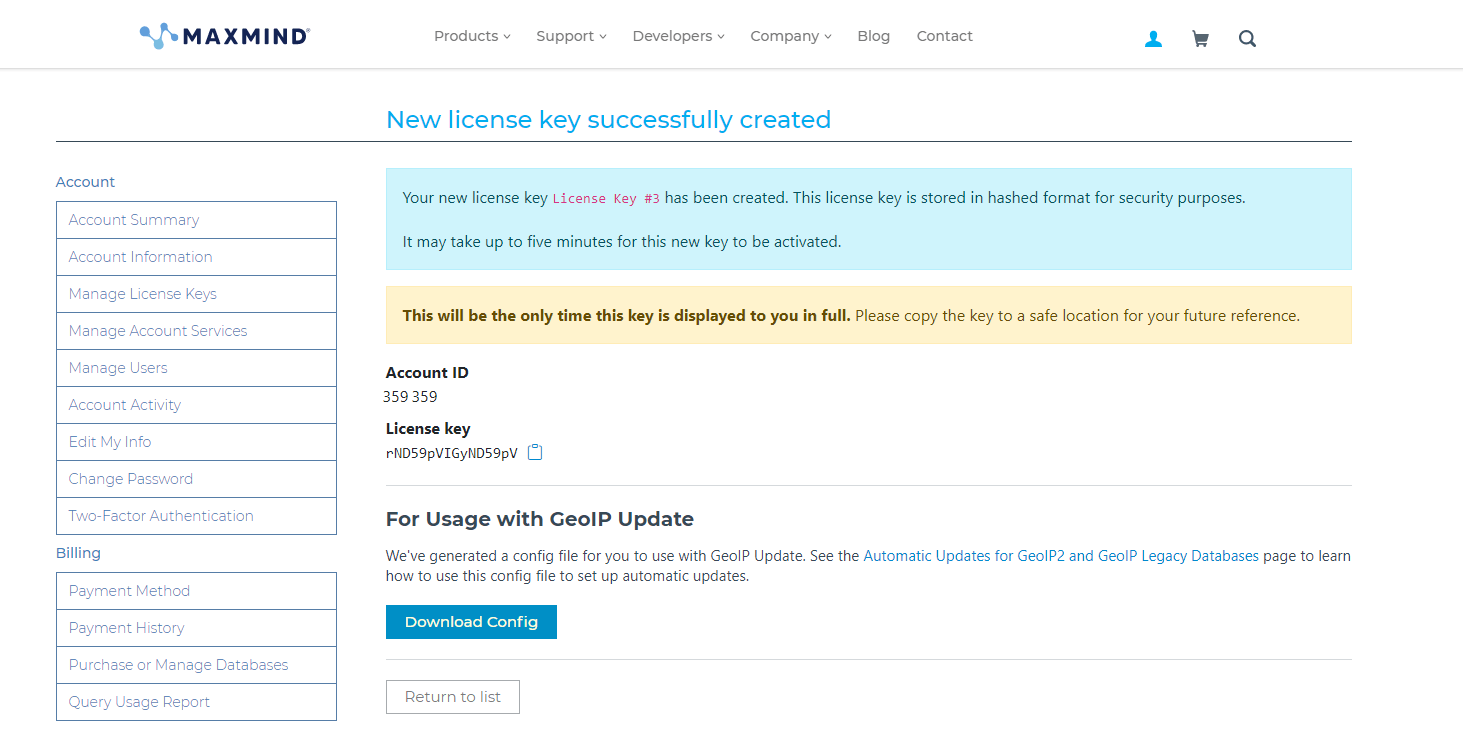
Task: Open Payment Method under Billing
Action: pyautogui.click(x=129, y=591)
